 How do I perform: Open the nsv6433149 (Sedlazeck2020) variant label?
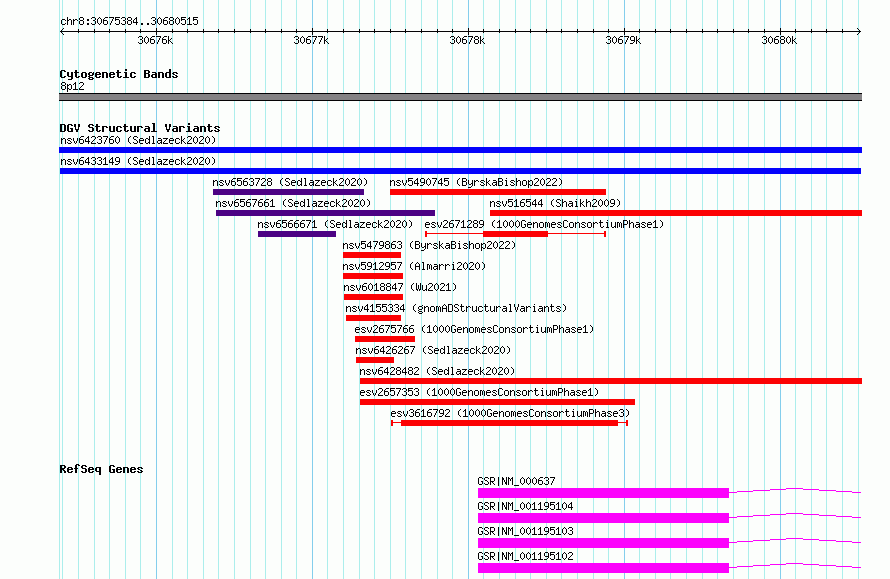[138, 161]
